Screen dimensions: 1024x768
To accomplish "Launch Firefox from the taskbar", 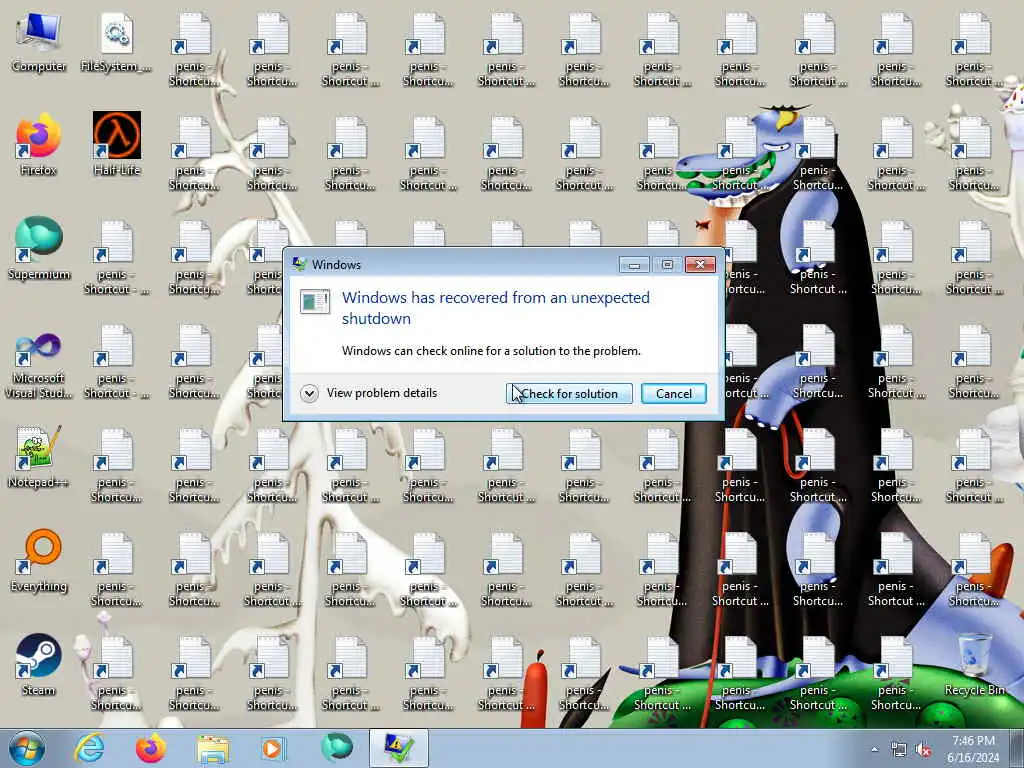I will (151, 748).
